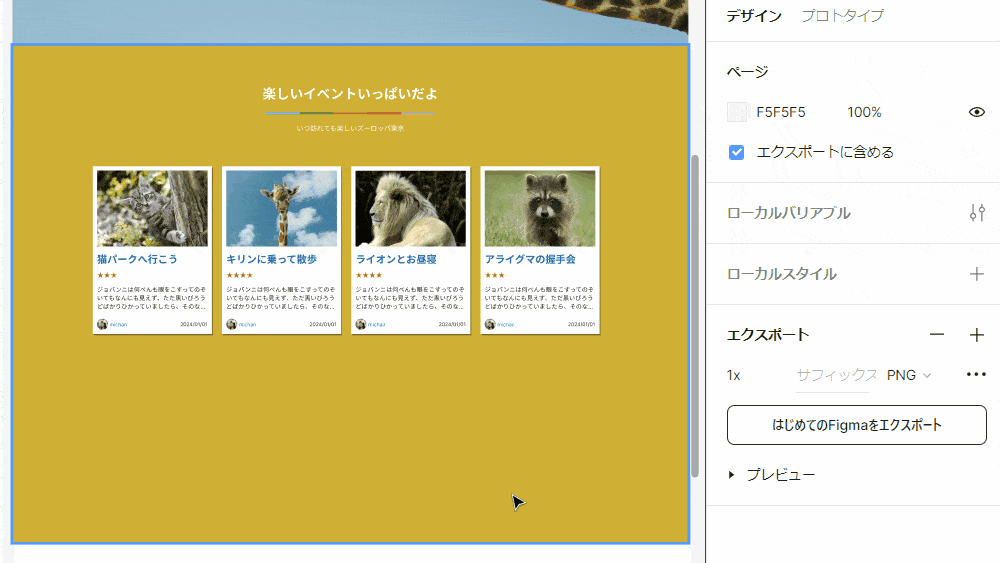The height and width of the screenshot is (563, 1000).
Task: Click the ページ section heading
Action: point(747,71)
